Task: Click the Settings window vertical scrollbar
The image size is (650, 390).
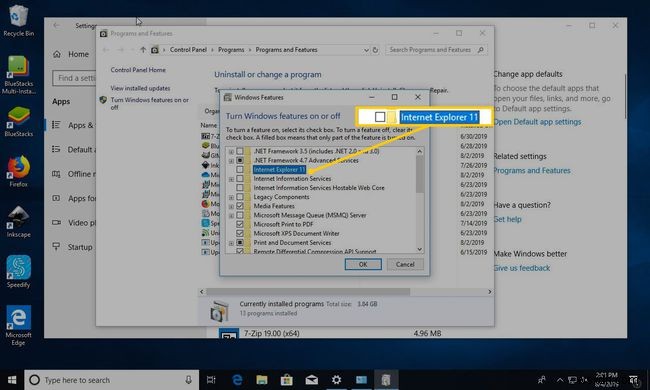Action: 625,95
